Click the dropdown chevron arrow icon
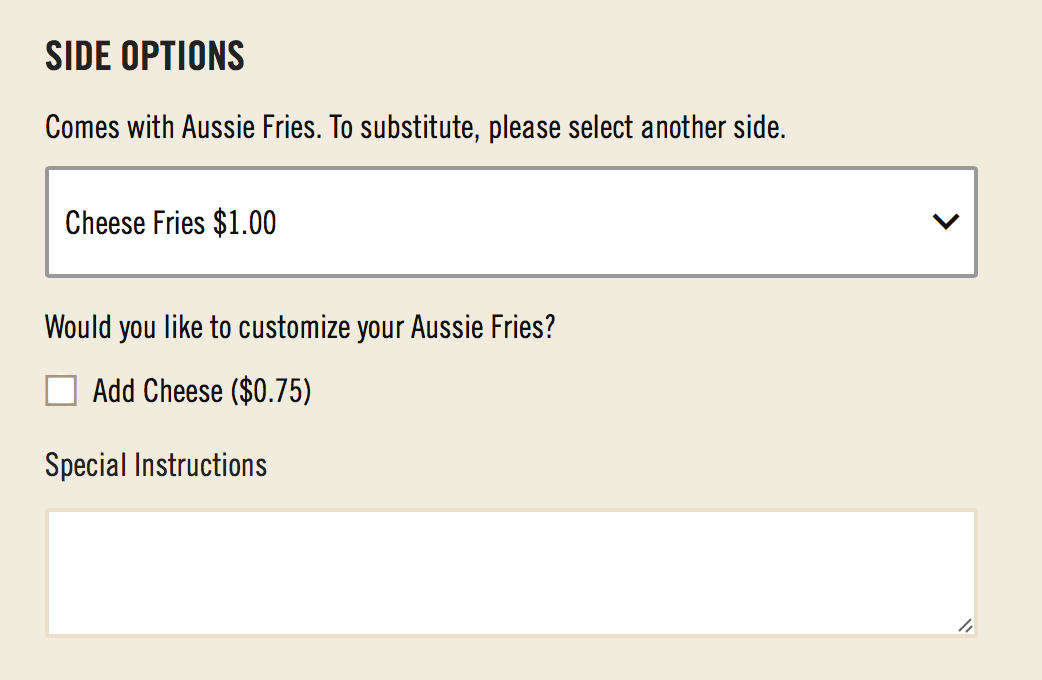Screen dimensions: 1042x680 click(x=945, y=222)
